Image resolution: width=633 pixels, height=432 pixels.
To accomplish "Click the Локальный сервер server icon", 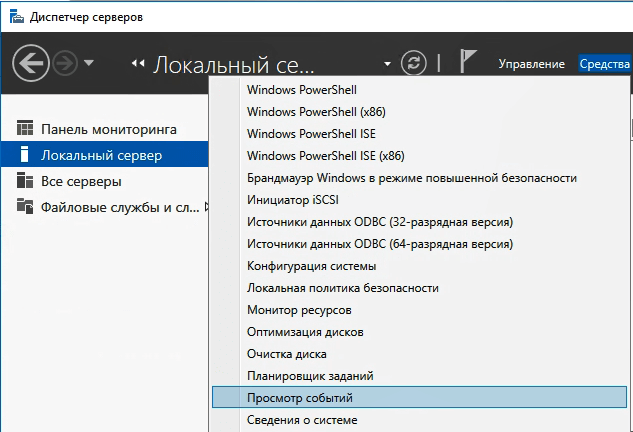I will 25,154.
